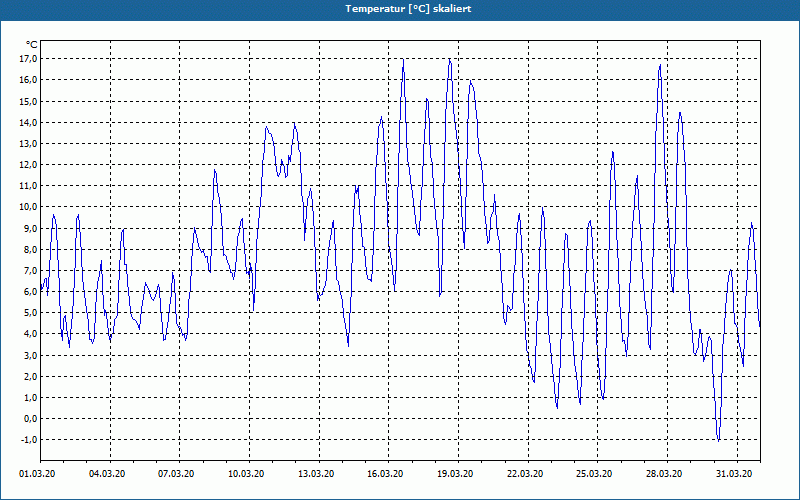Select the 10.03.20 date label
The width and height of the screenshot is (800, 500).
tap(246, 474)
